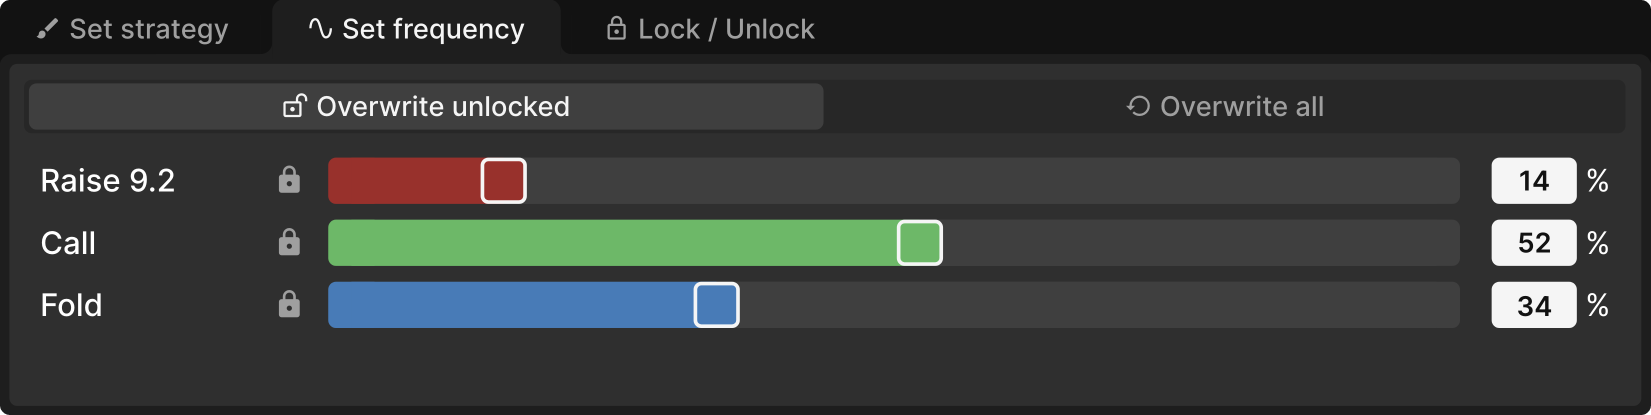Select the Set frequency tab
Viewport: 1651px width, 415px height.
(416, 29)
